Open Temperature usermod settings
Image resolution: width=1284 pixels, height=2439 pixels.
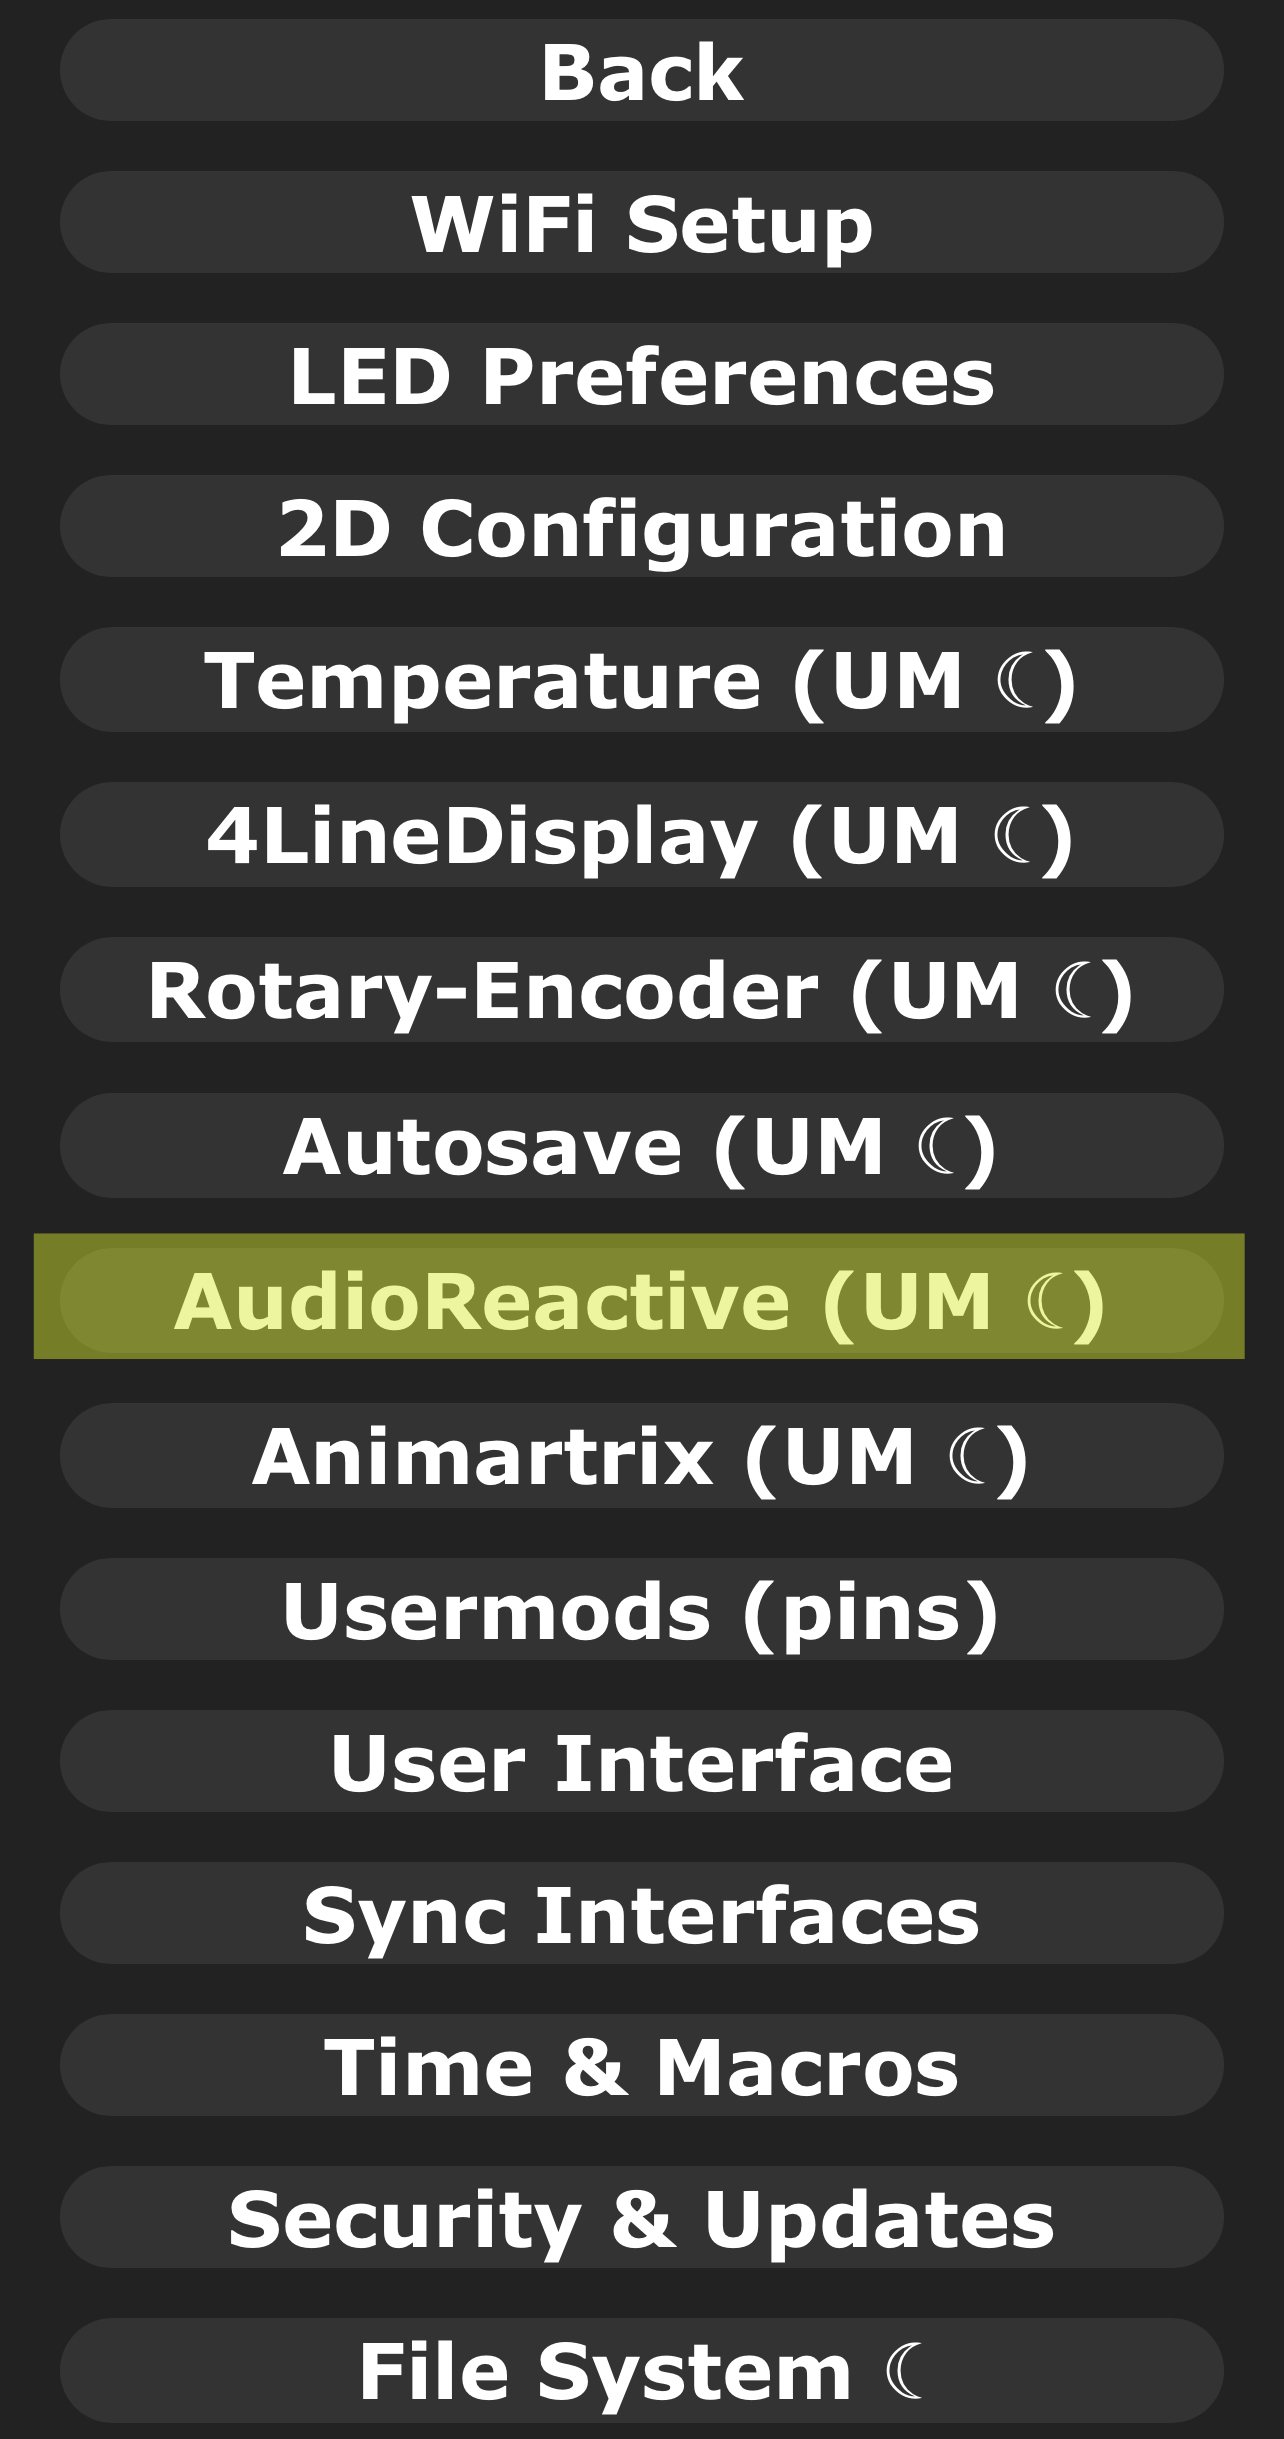tap(641, 680)
